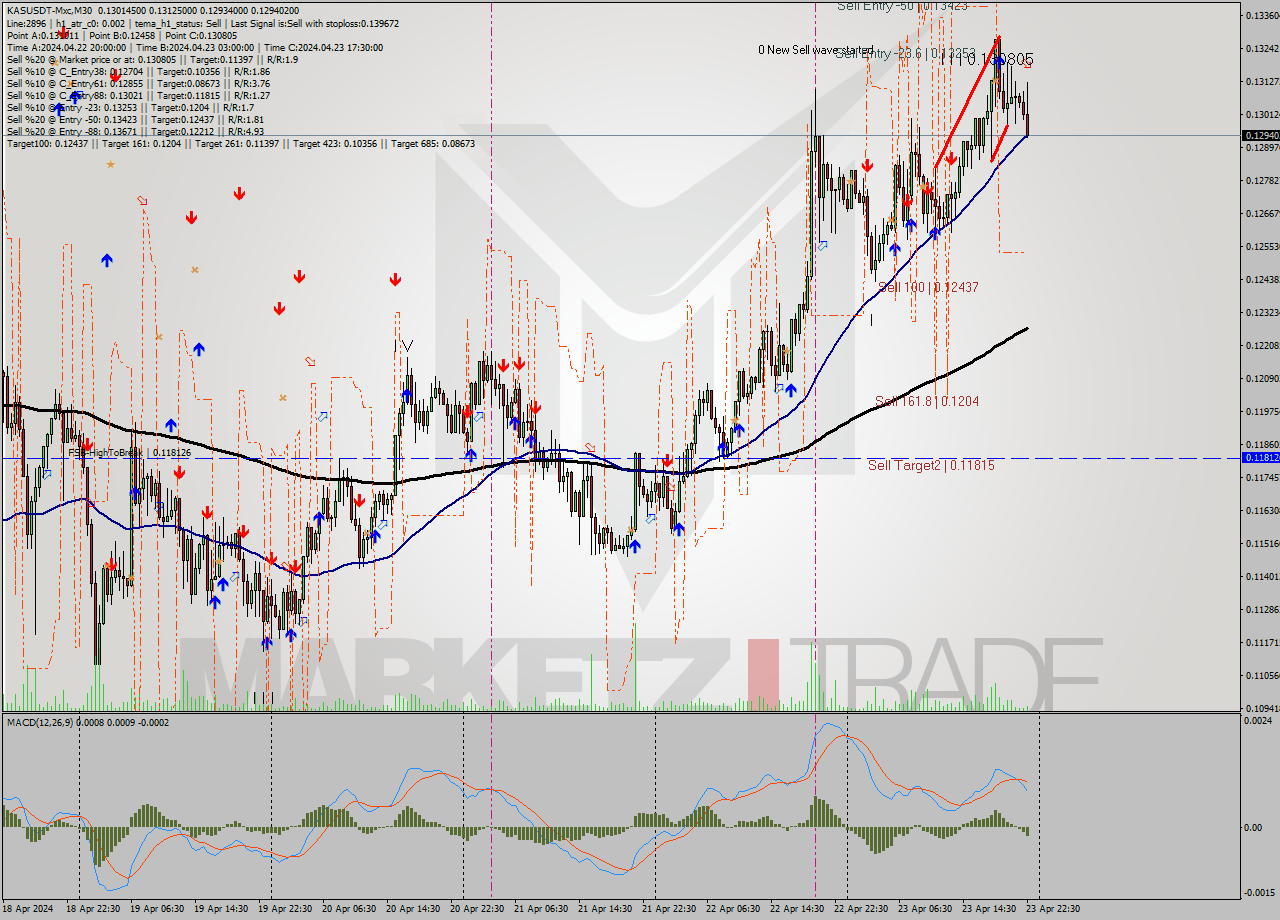Click the 'Sell %10 @ C_Entry88' line
The width and height of the screenshot is (1280, 920).
tap(138, 95)
